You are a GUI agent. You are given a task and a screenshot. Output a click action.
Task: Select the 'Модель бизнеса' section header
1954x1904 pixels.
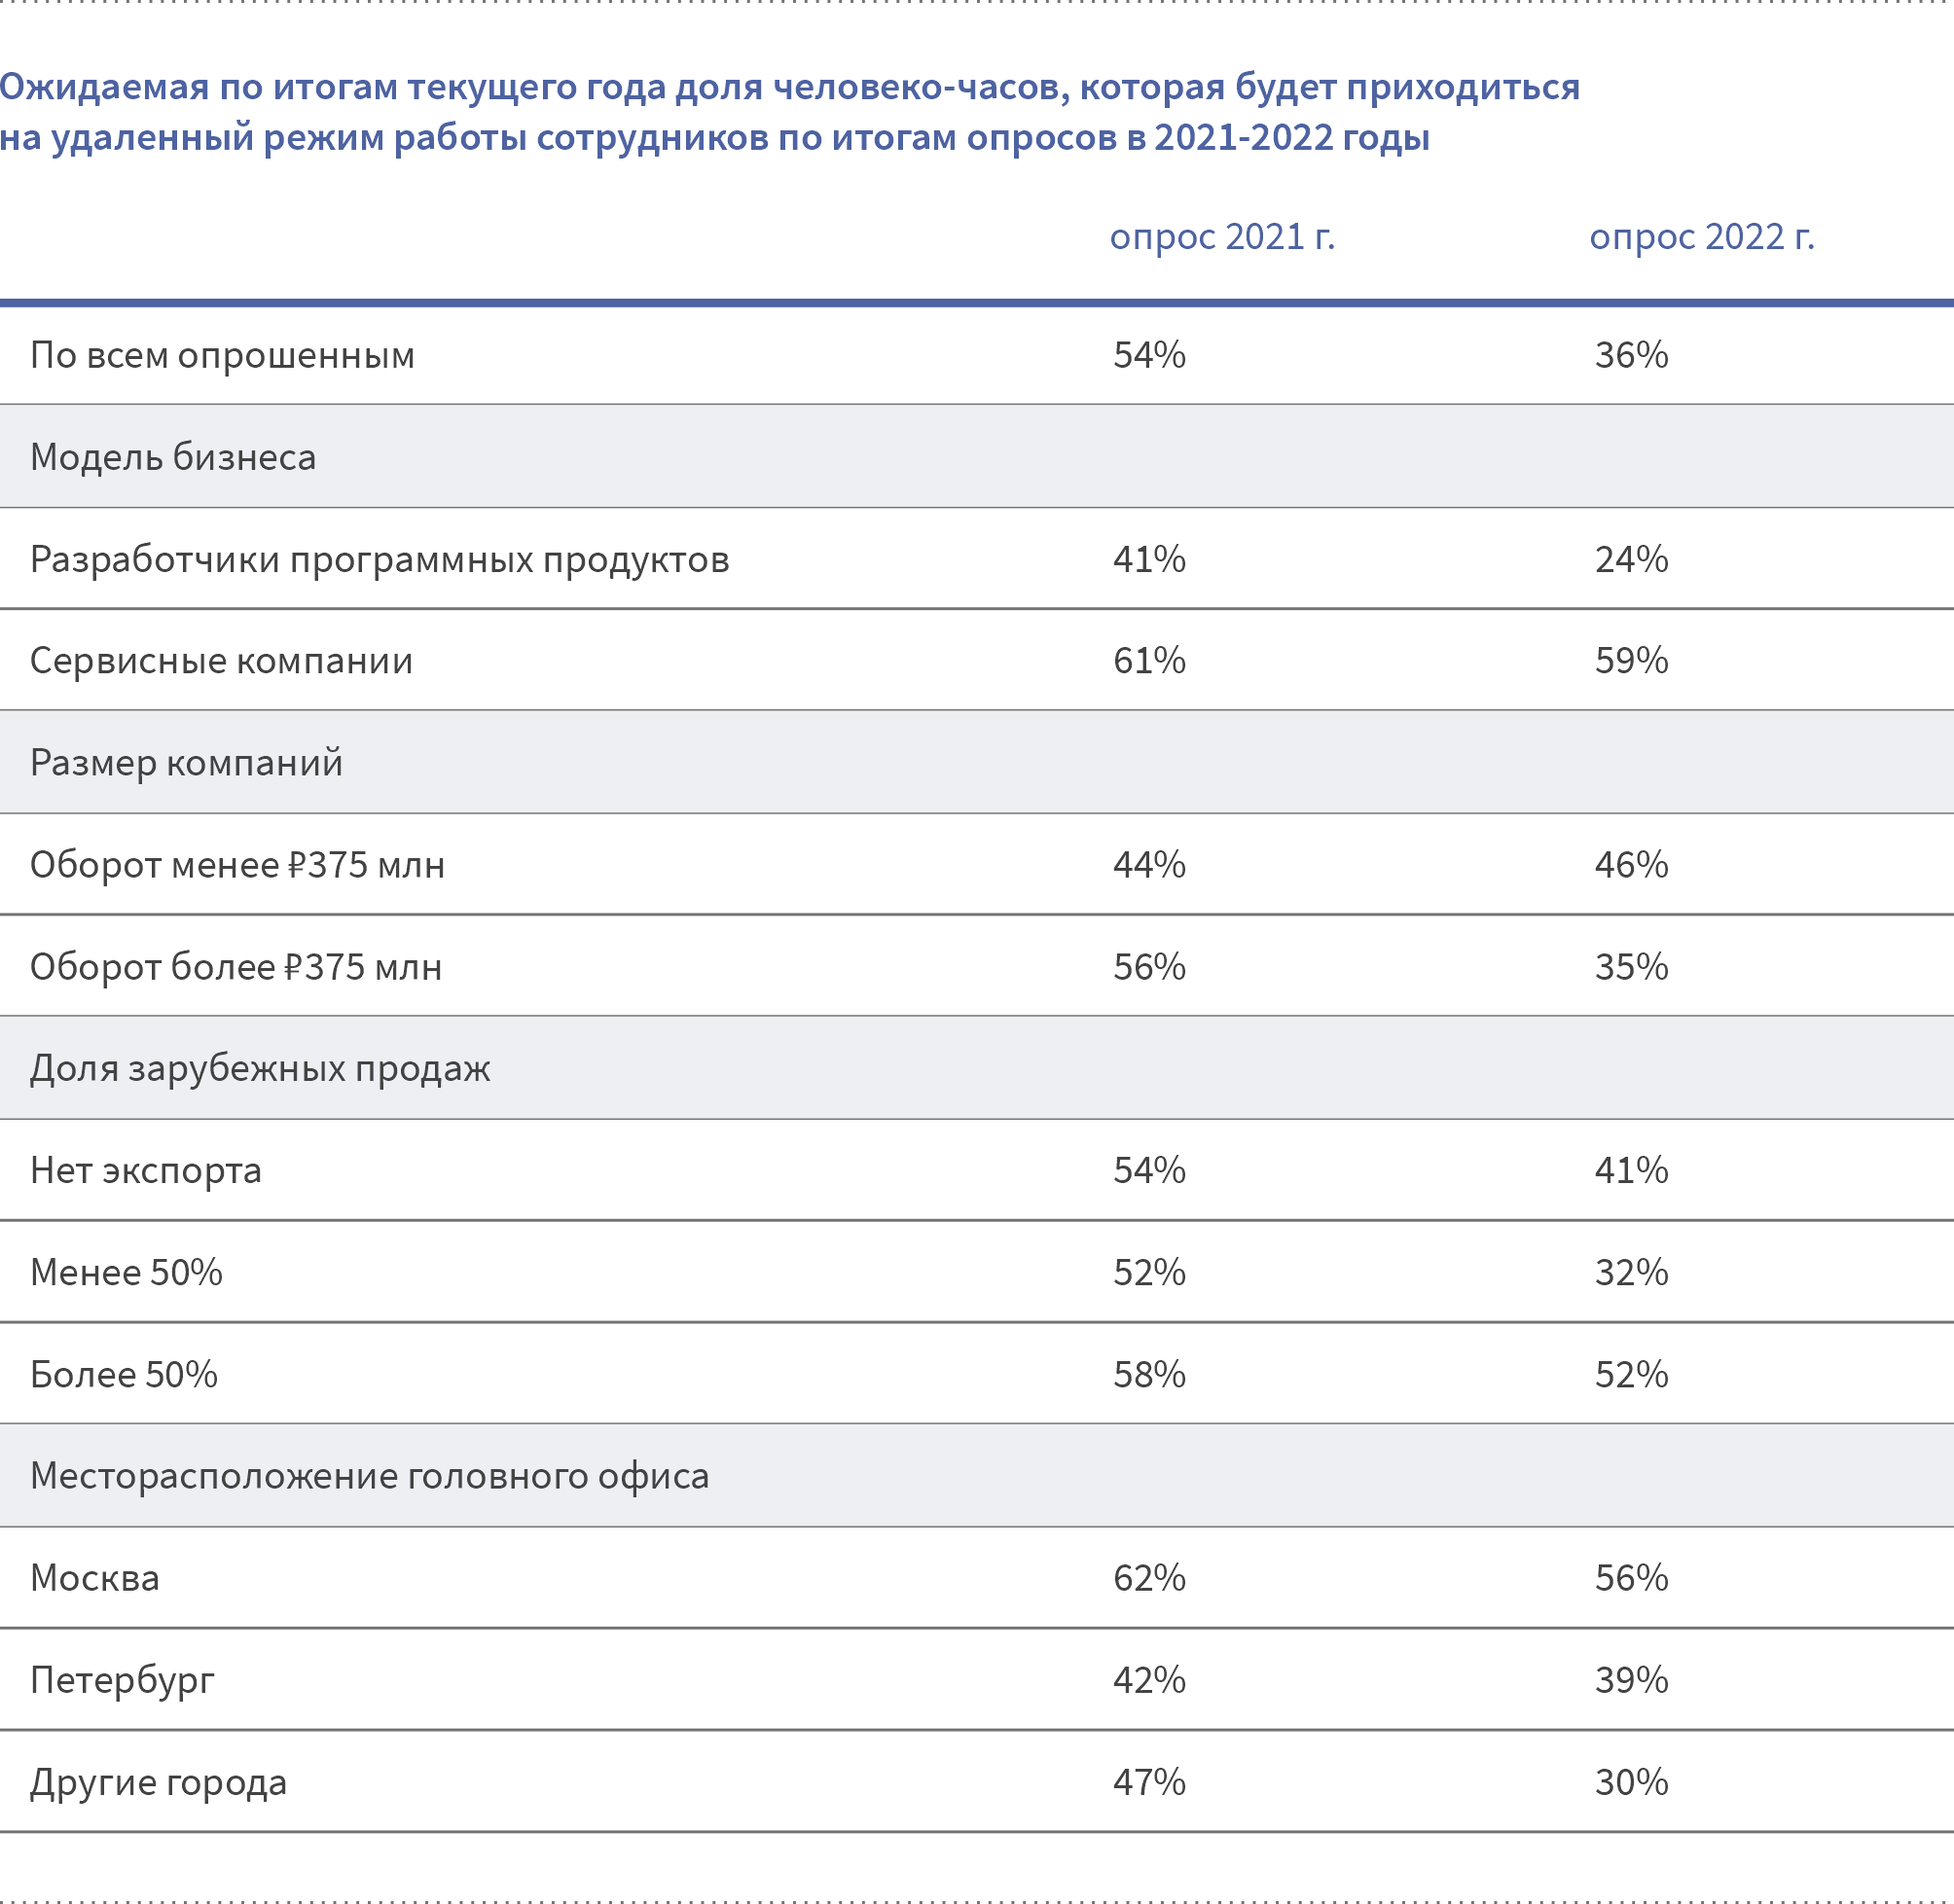click(173, 457)
